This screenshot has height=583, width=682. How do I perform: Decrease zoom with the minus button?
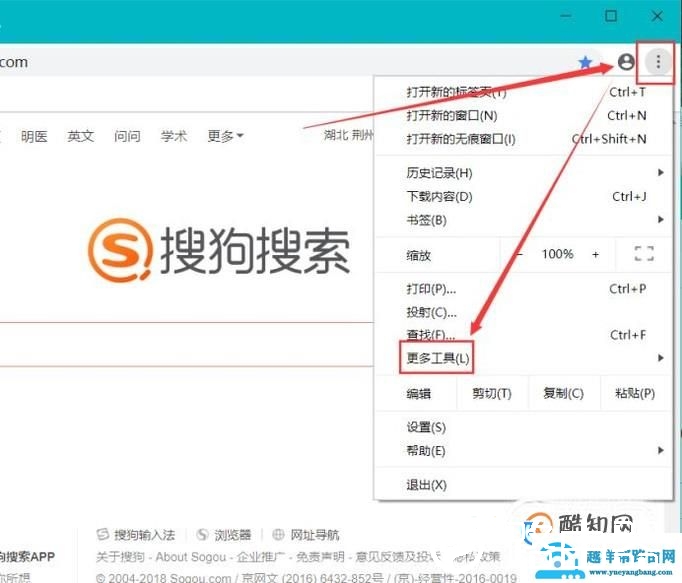click(x=519, y=254)
